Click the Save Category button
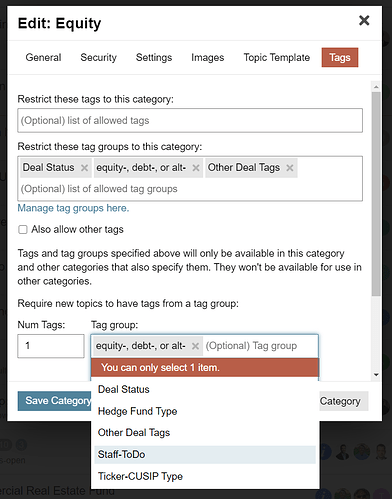This screenshot has height=499, width=392. pyautogui.click(x=55, y=401)
